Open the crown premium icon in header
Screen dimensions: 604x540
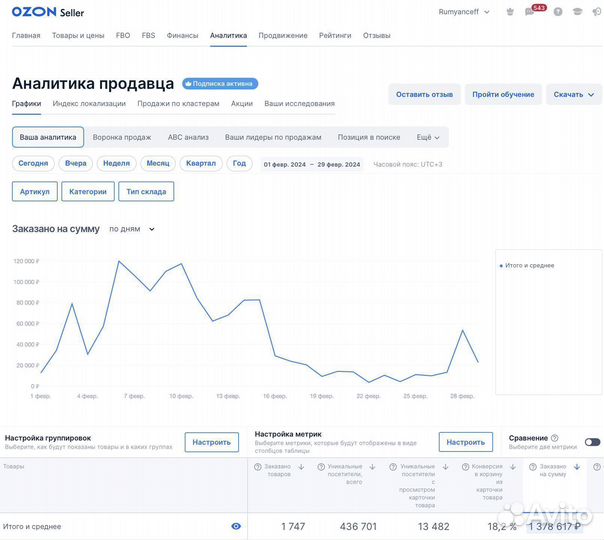pyautogui.click(x=511, y=13)
